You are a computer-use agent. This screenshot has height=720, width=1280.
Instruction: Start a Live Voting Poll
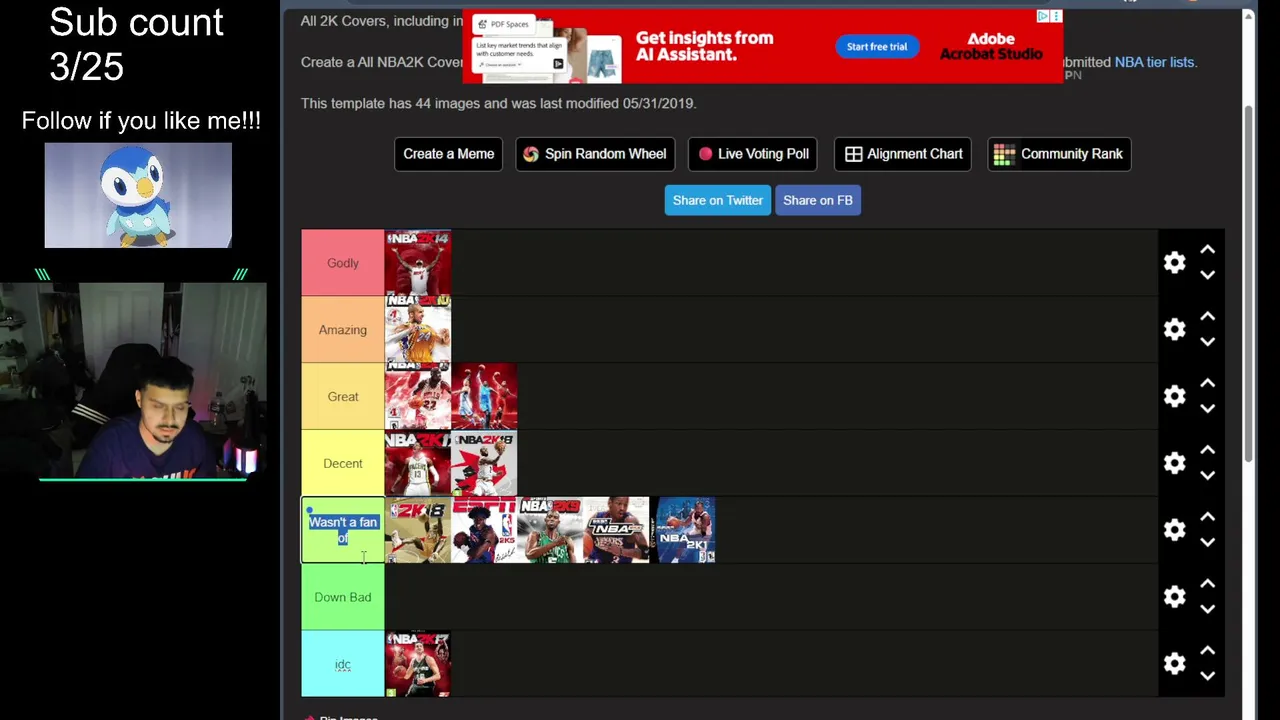pos(754,154)
